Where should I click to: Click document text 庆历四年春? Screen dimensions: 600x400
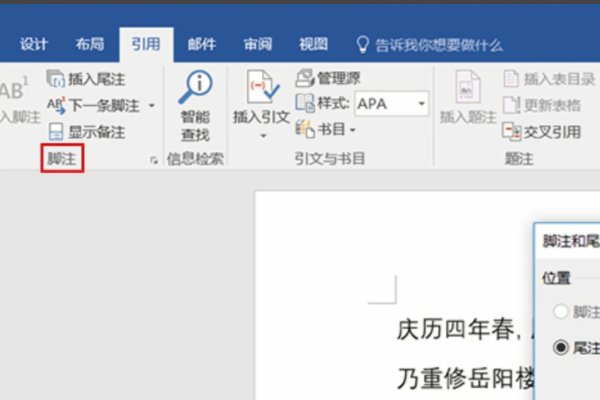click(x=455, y=330)
